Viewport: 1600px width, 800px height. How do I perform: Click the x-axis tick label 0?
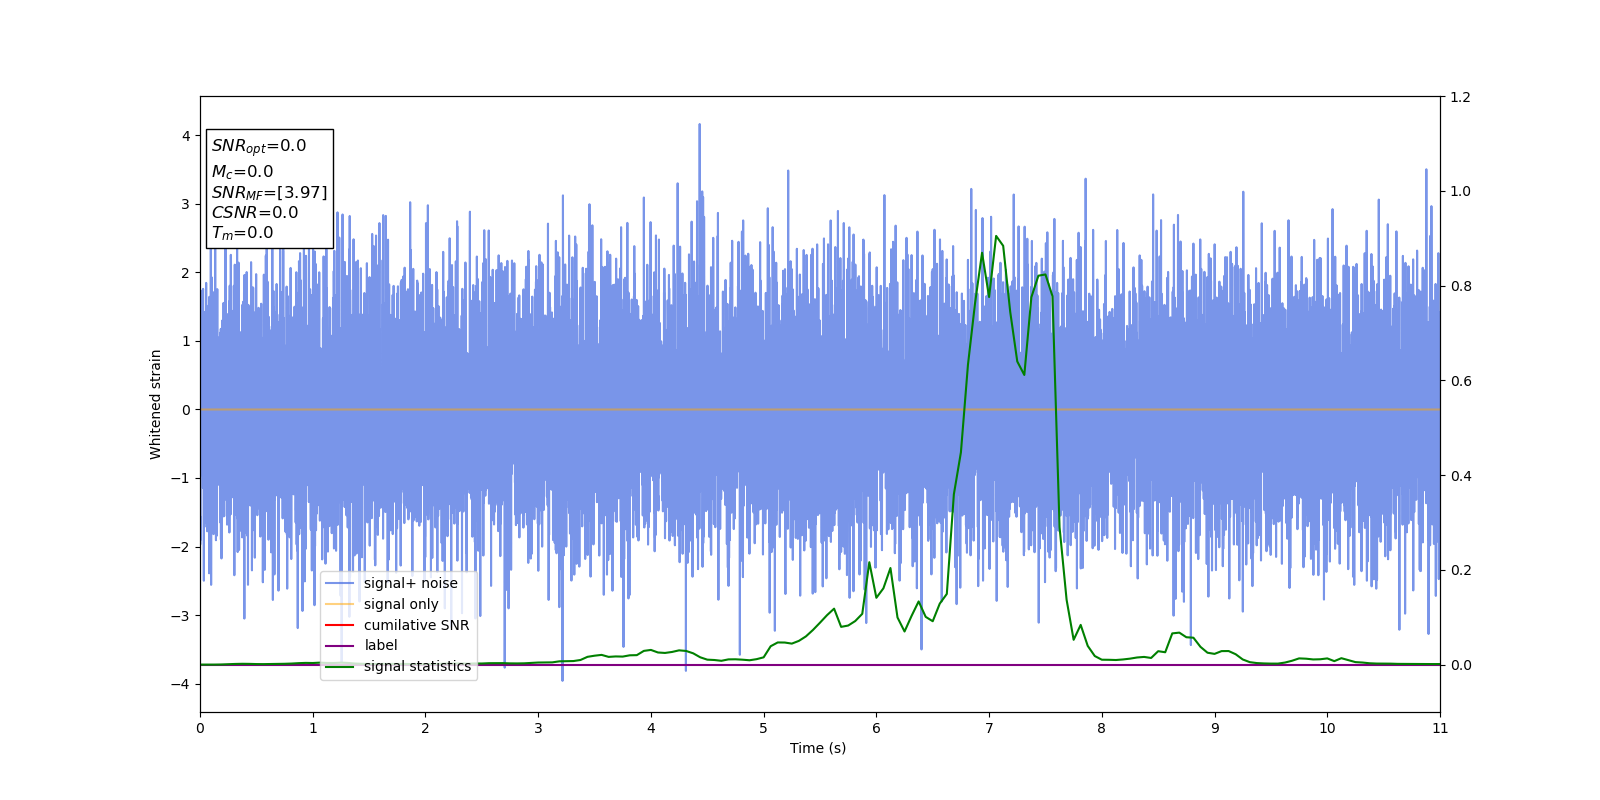[x=200, y=728]
